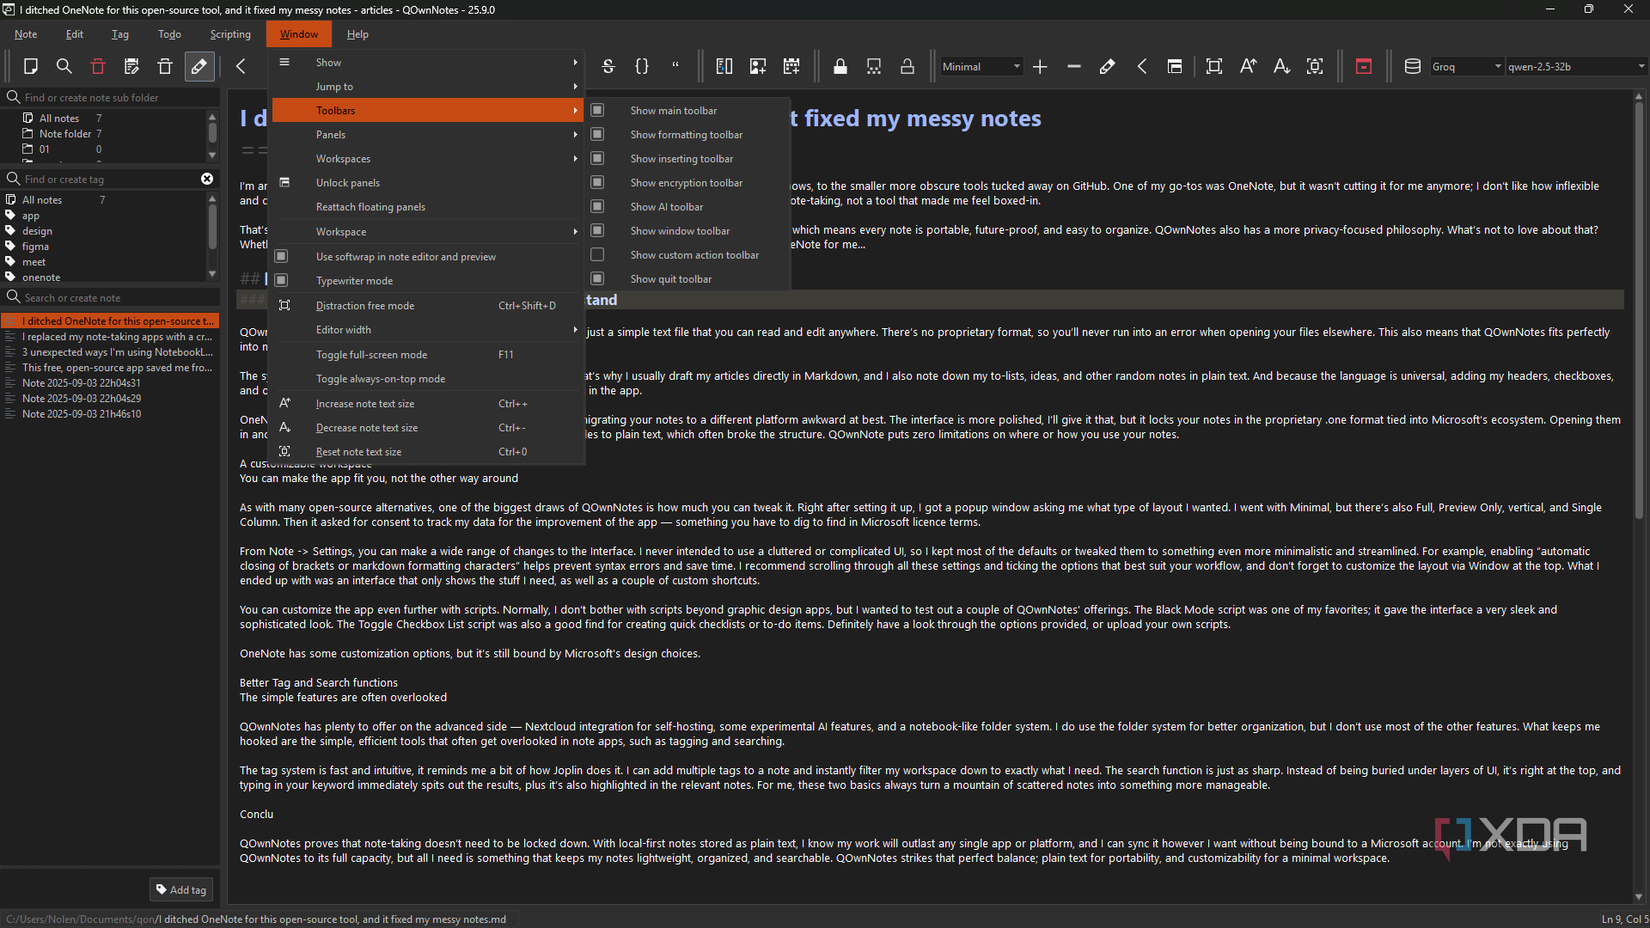Viewport: 1650px width, 928px height.
Task: Expand the Panels submenu
Action: (x=428, y=134)
